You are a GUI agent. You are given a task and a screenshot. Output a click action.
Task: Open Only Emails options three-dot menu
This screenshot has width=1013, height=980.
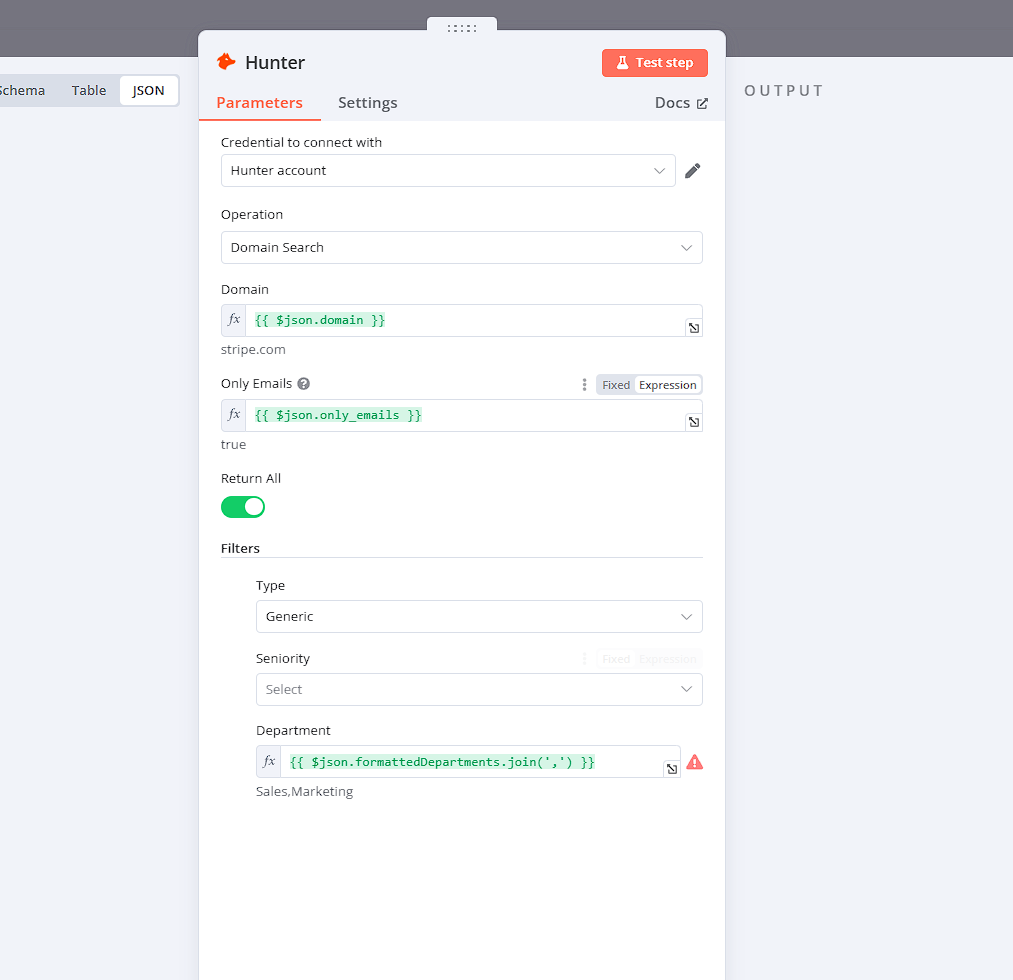pos(584,385)
